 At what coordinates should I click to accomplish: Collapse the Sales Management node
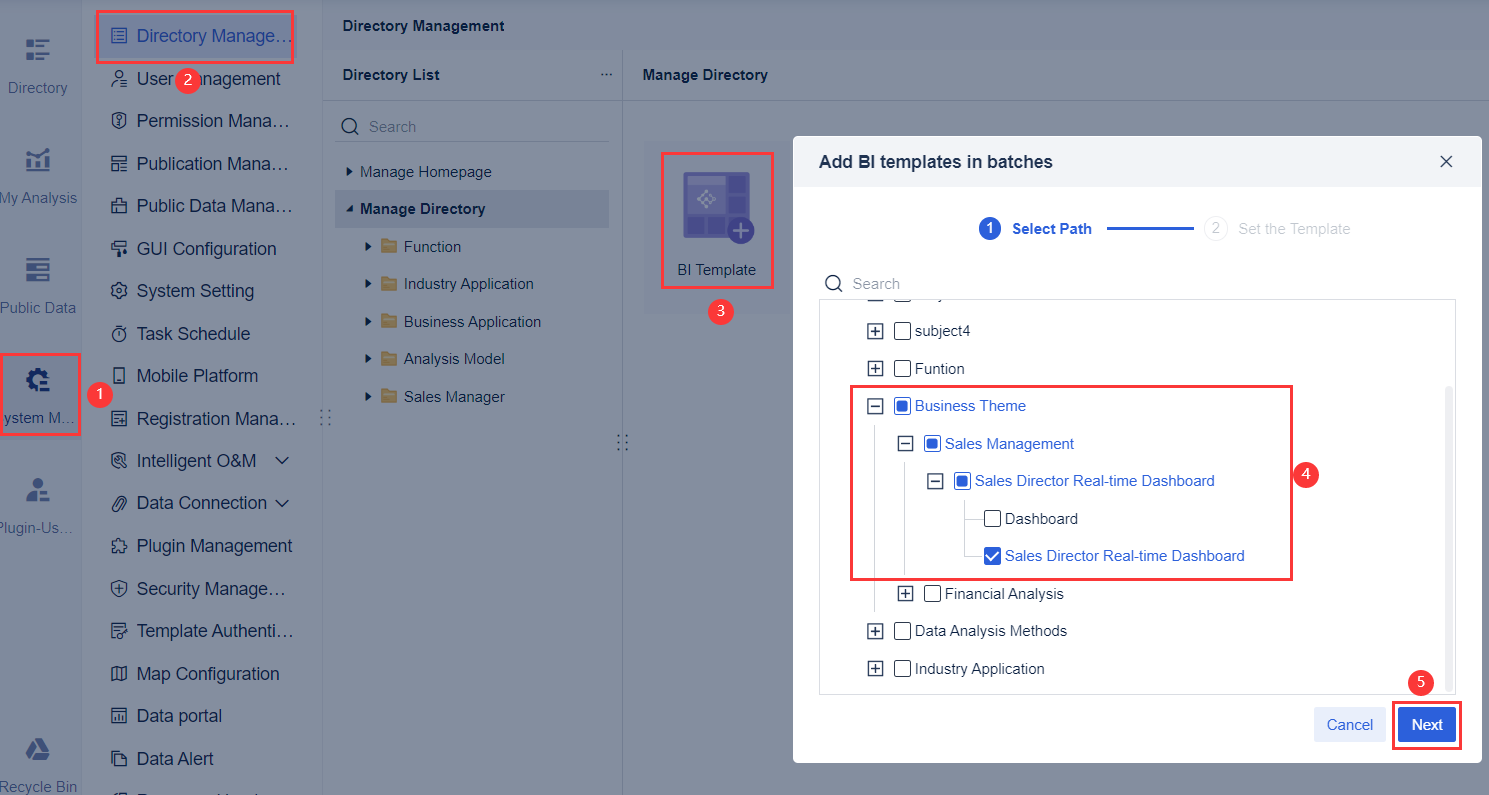coord(905,444)
